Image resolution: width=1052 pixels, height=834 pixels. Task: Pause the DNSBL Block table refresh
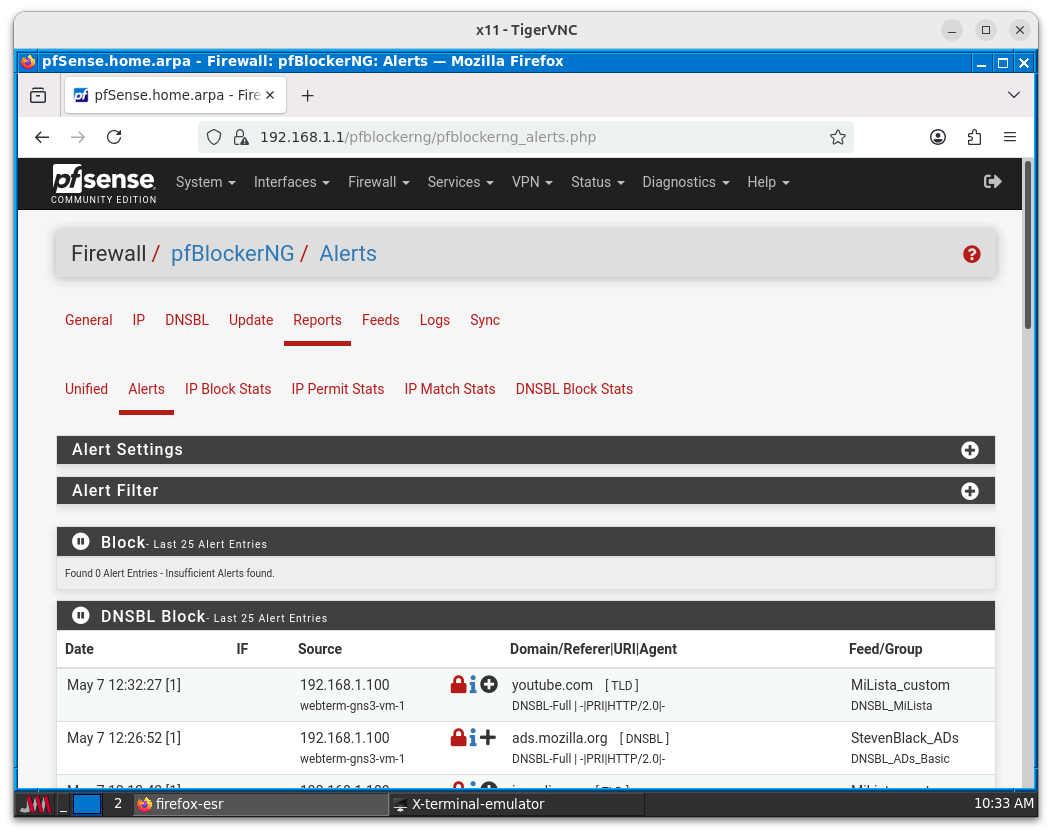[81, 615]
